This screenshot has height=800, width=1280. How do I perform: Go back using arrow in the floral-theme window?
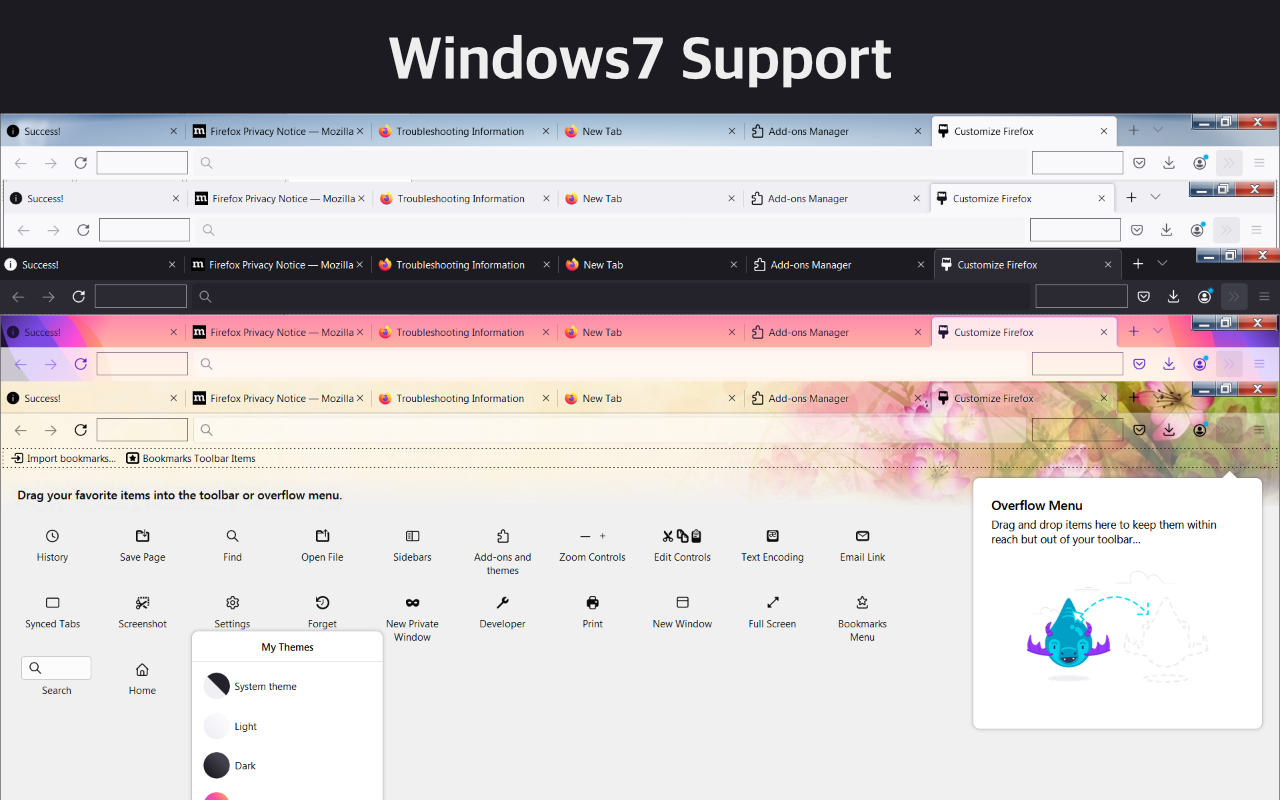point(20,431)
